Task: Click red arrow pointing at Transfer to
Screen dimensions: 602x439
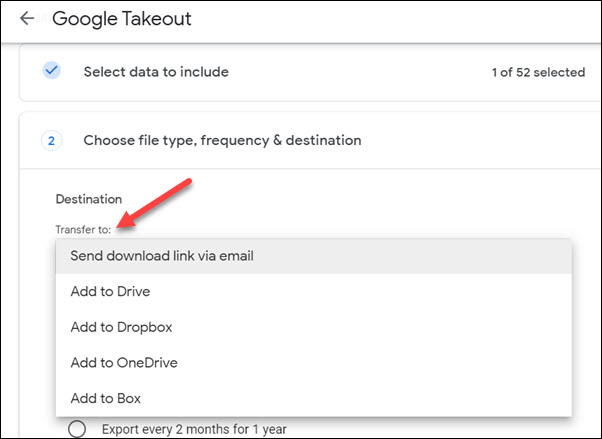Action: point(154,204)
